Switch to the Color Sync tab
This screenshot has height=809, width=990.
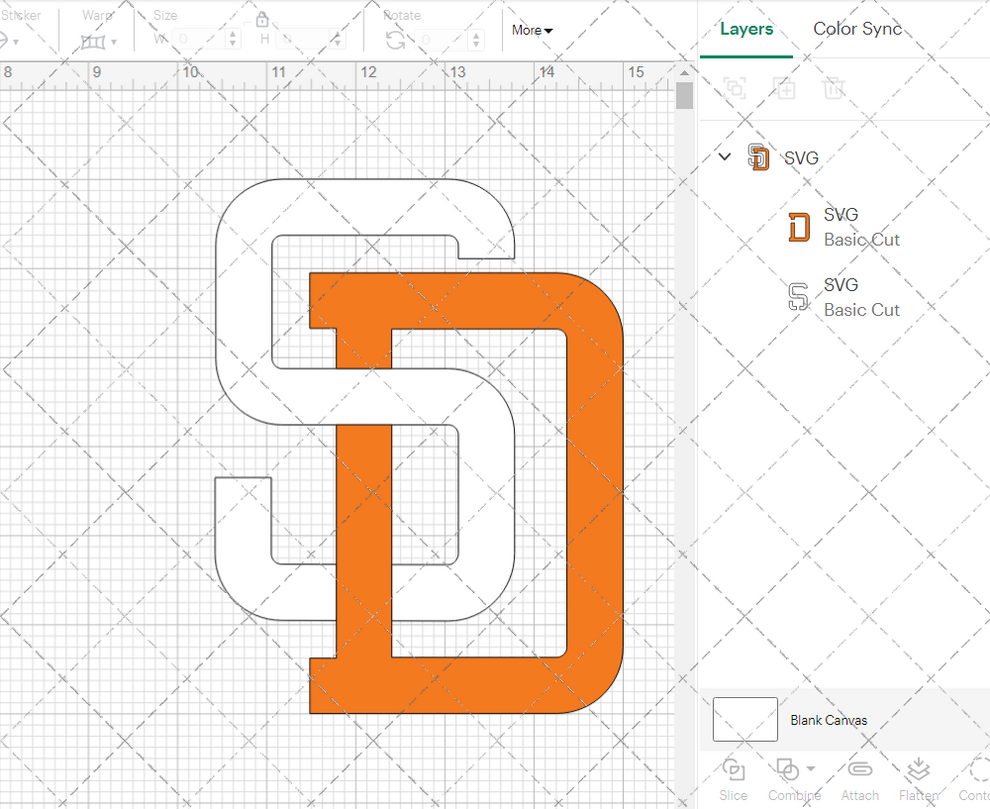[857, 29]
